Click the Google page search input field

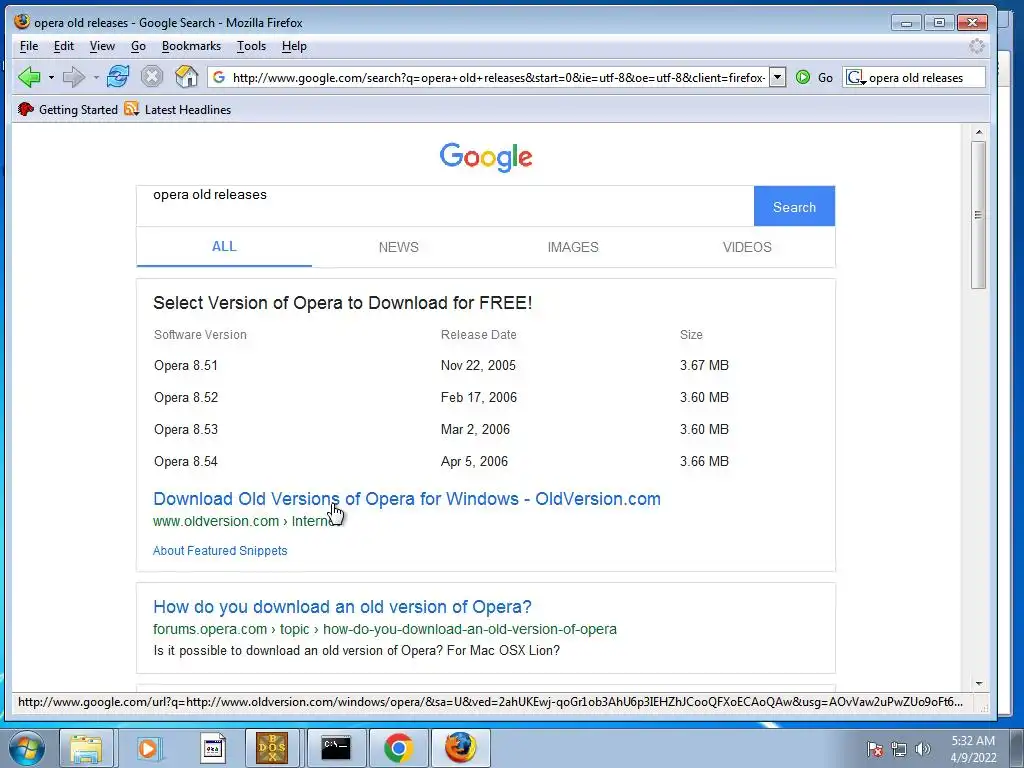pos(445,206)
